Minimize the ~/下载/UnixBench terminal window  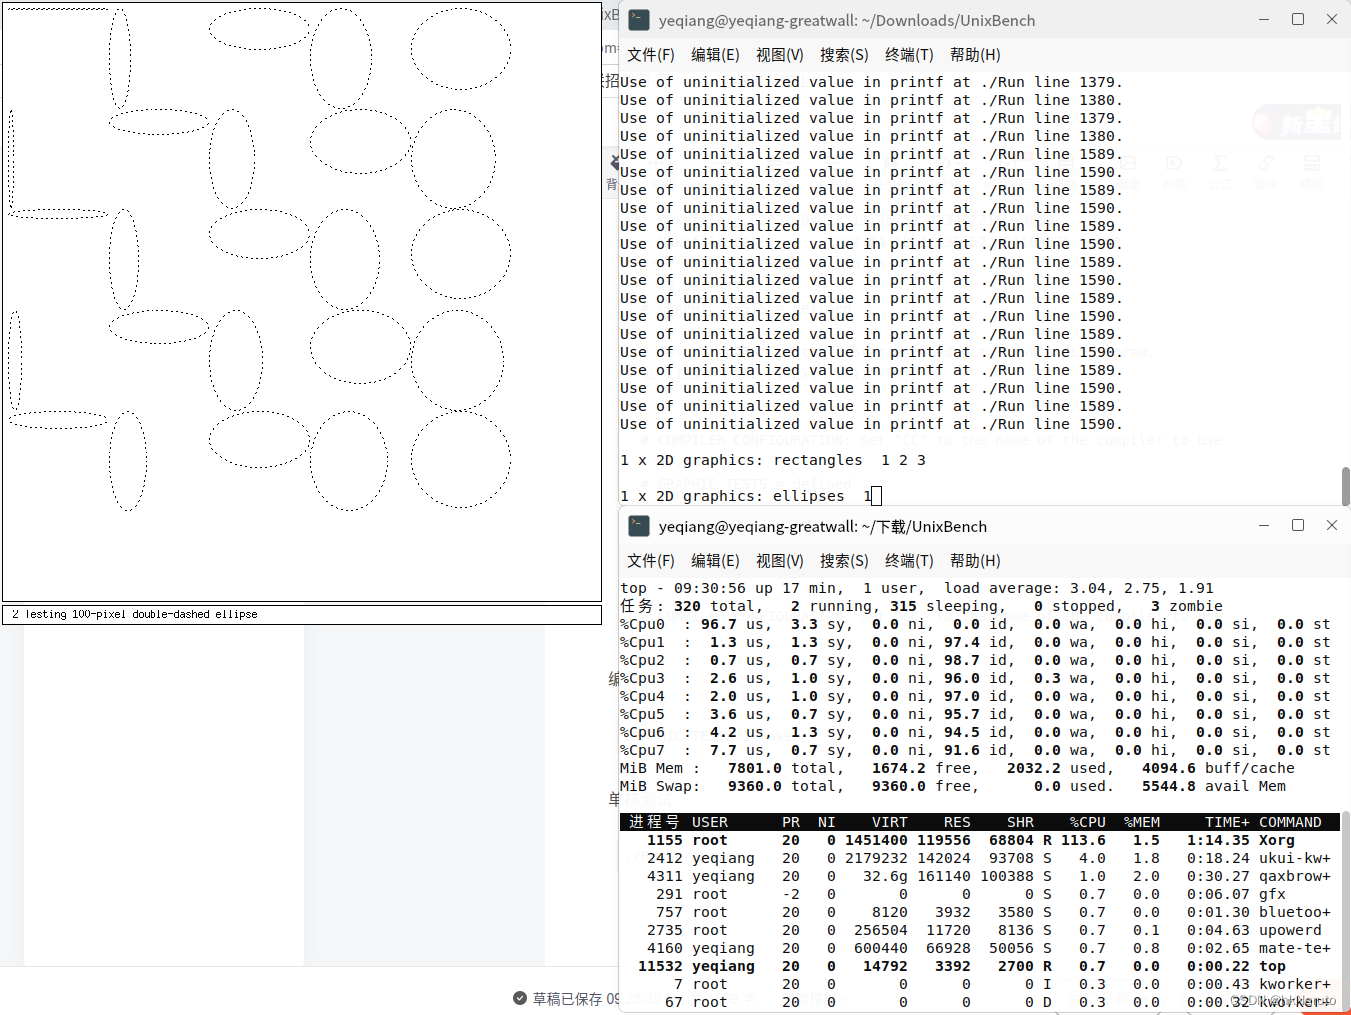tap(1264, 525)
